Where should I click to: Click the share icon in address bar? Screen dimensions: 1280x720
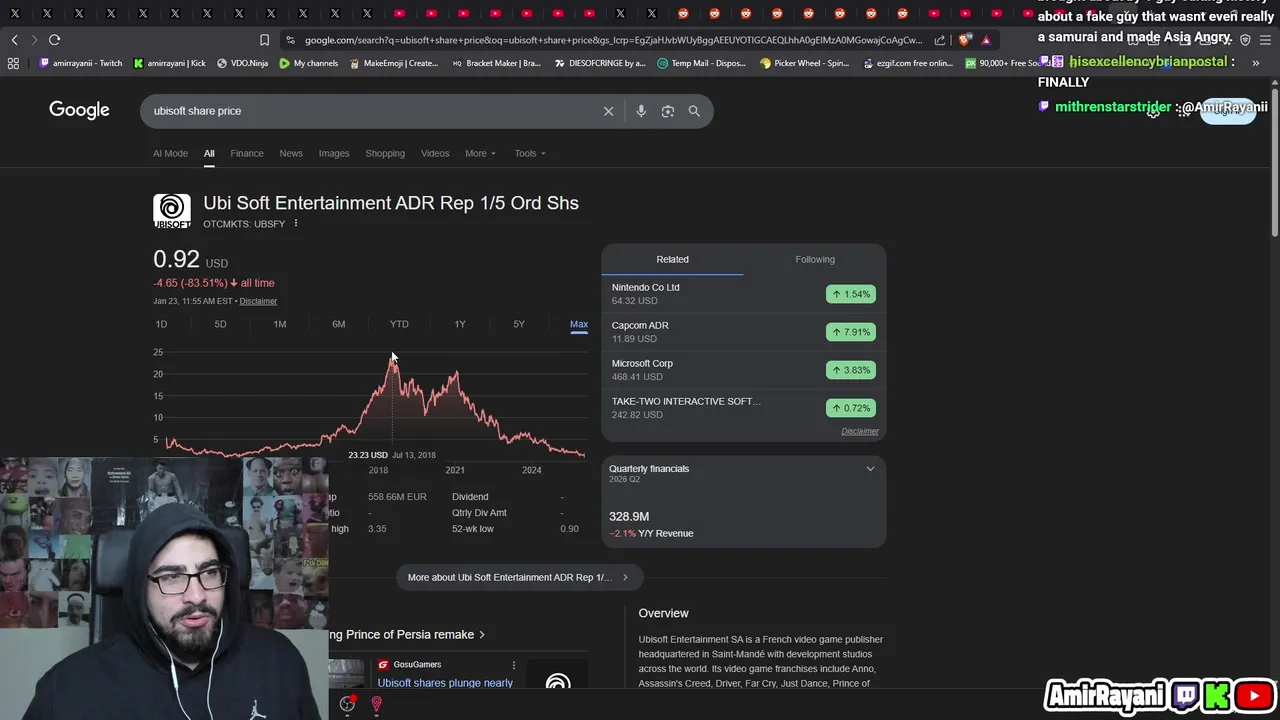point(940,40)
